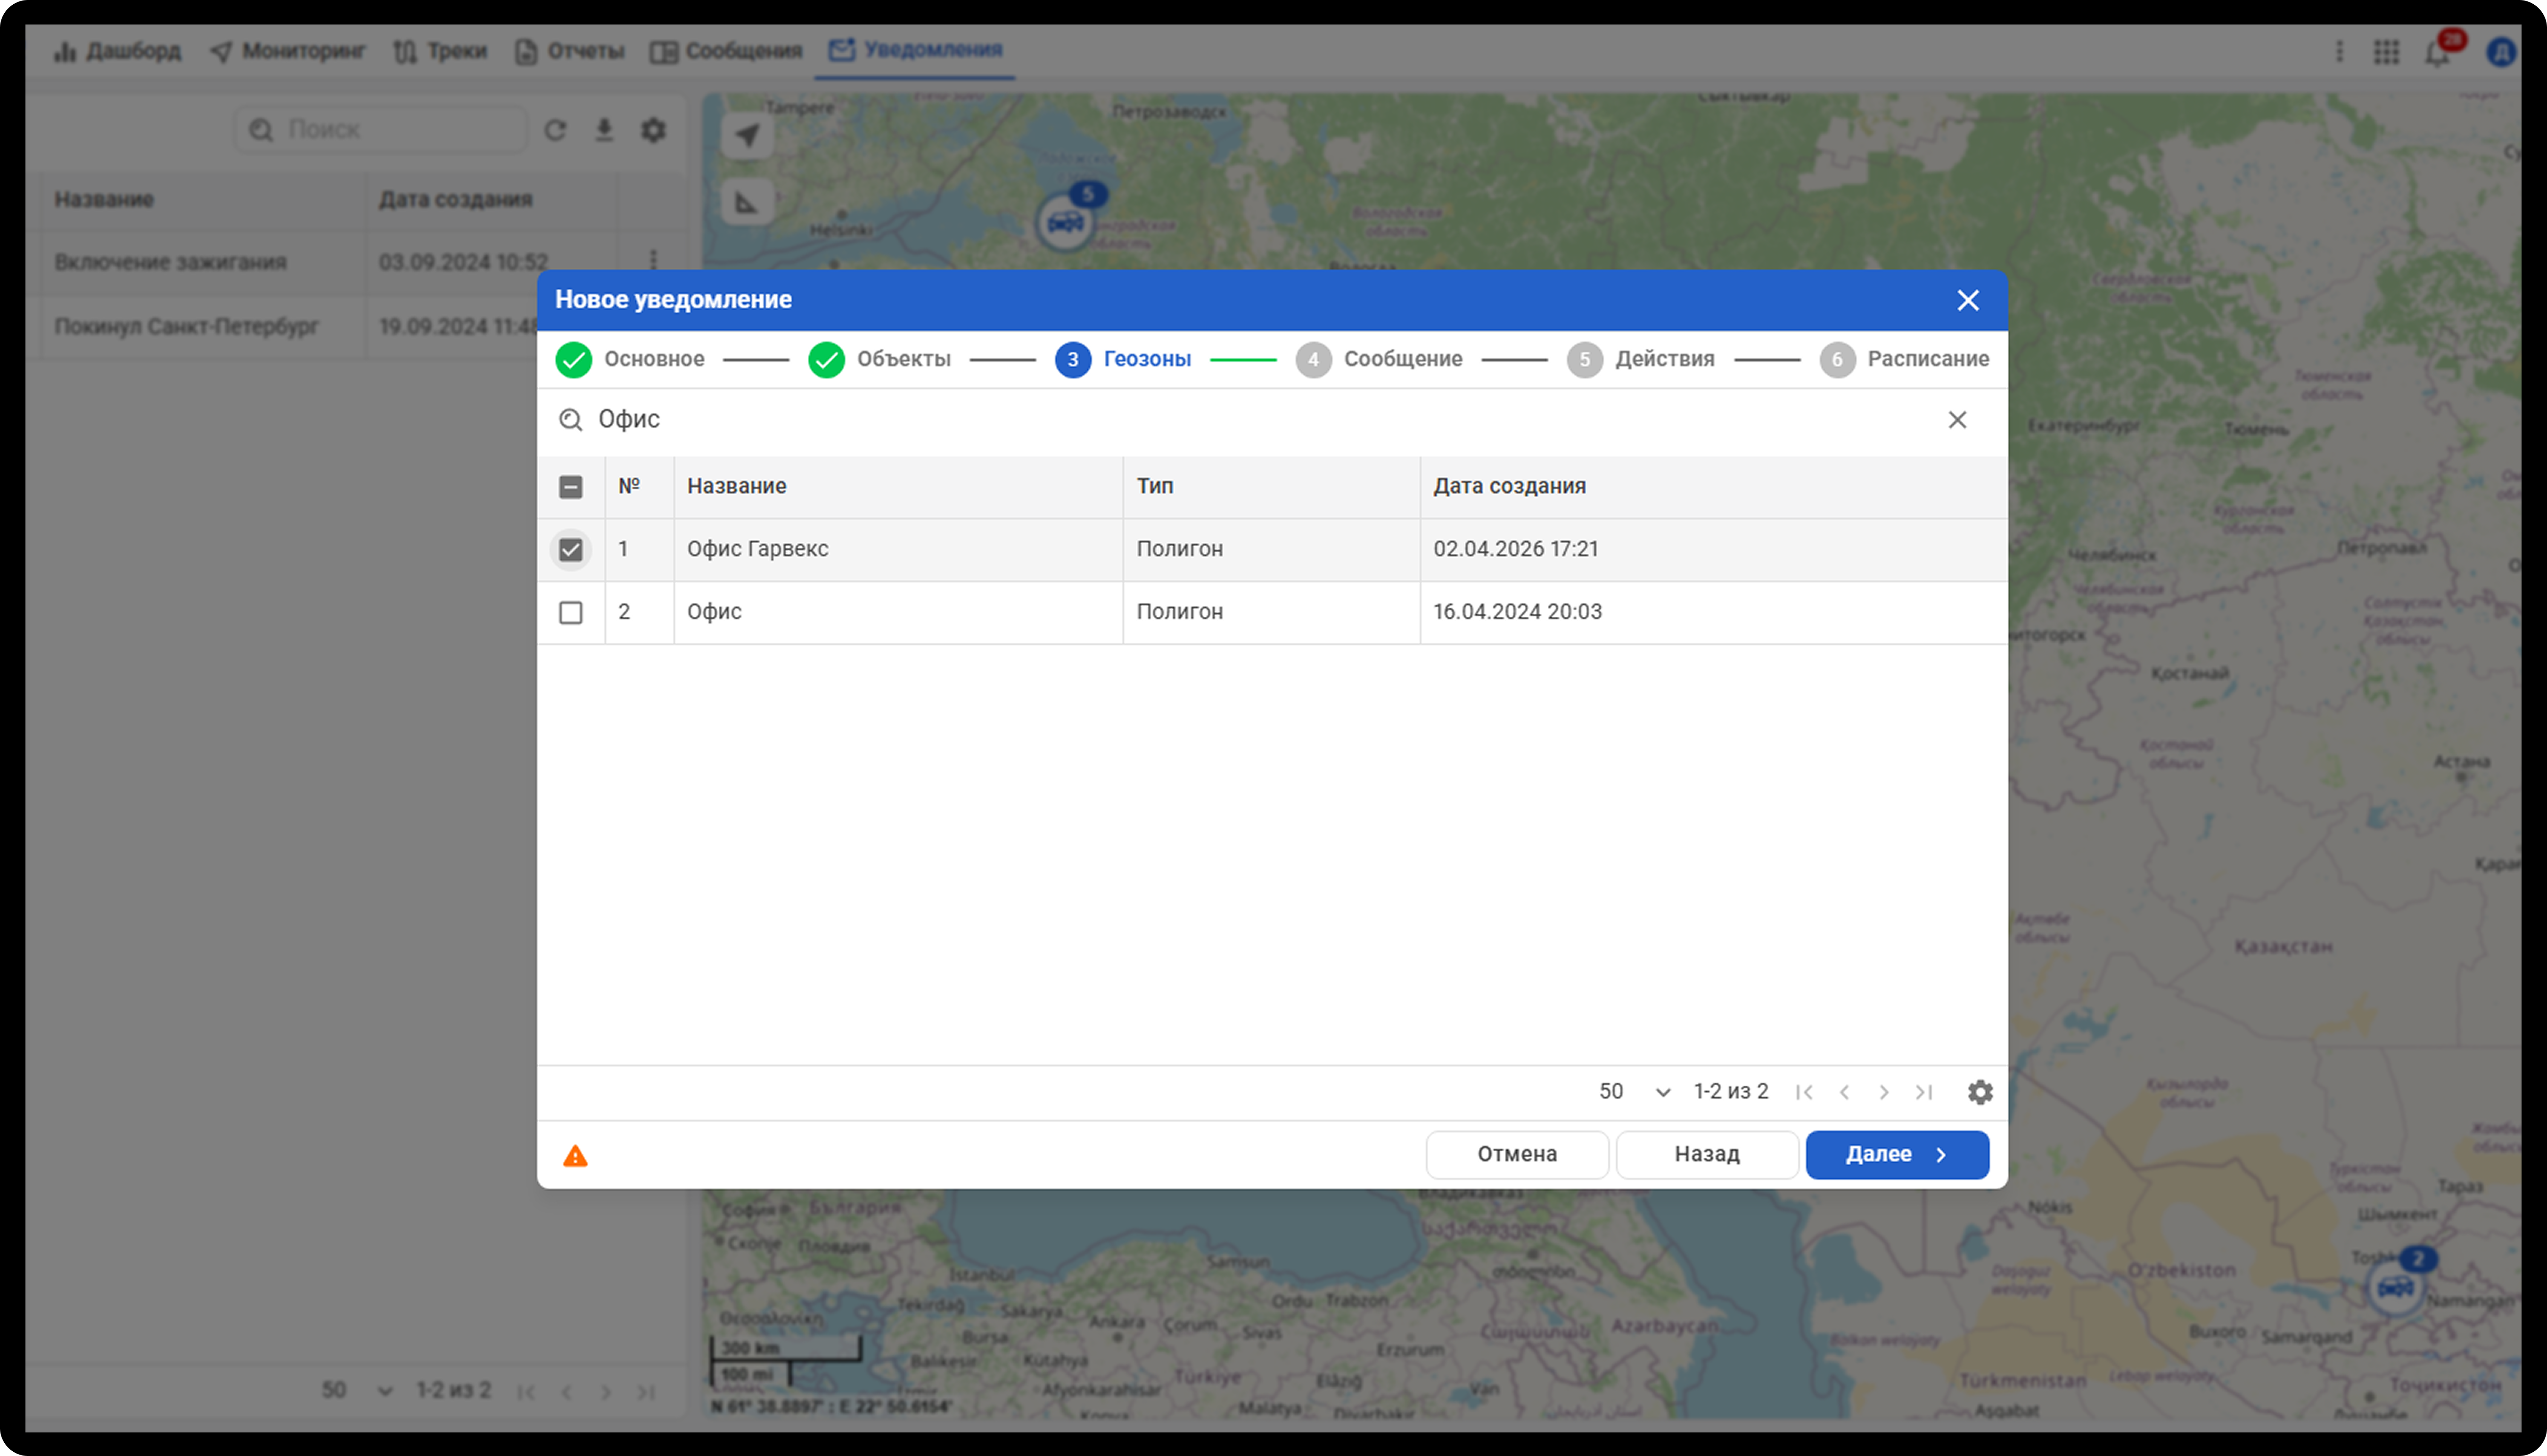
Task: Go to first page in dialog pagination
Action: pos(1804,1092)
